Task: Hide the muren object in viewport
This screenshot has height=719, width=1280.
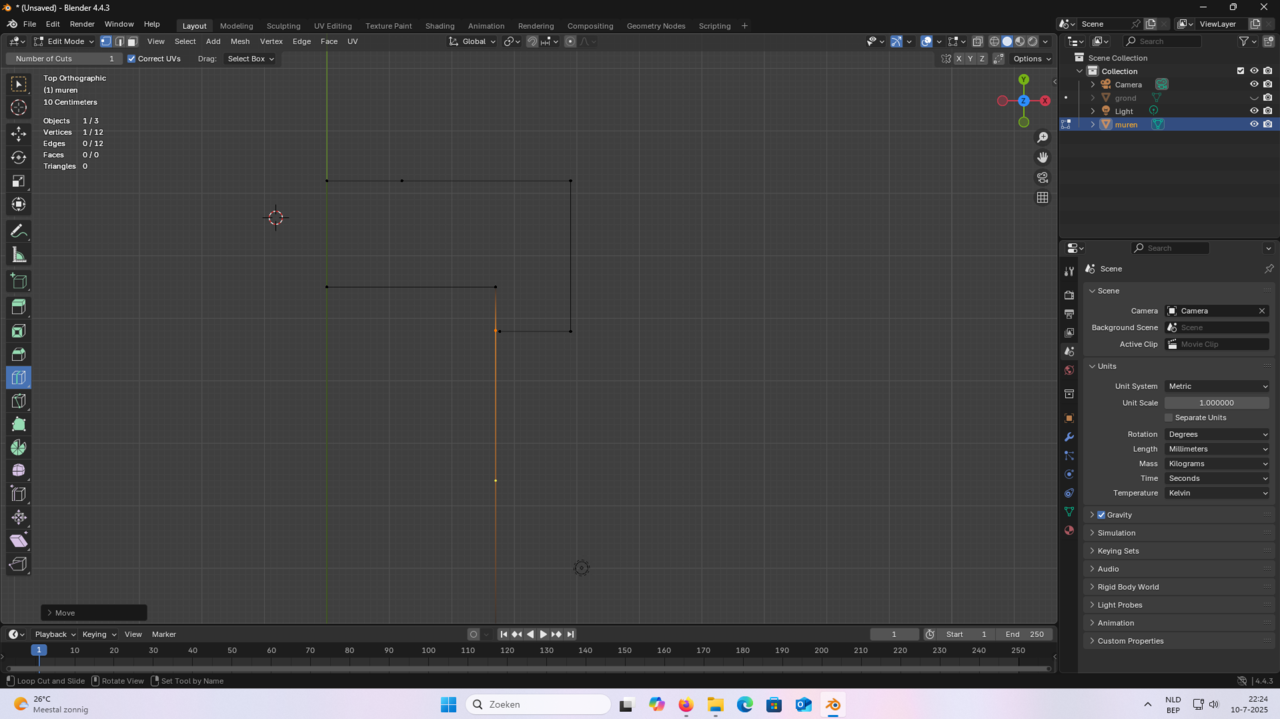Action: [x=1254, y=124]
